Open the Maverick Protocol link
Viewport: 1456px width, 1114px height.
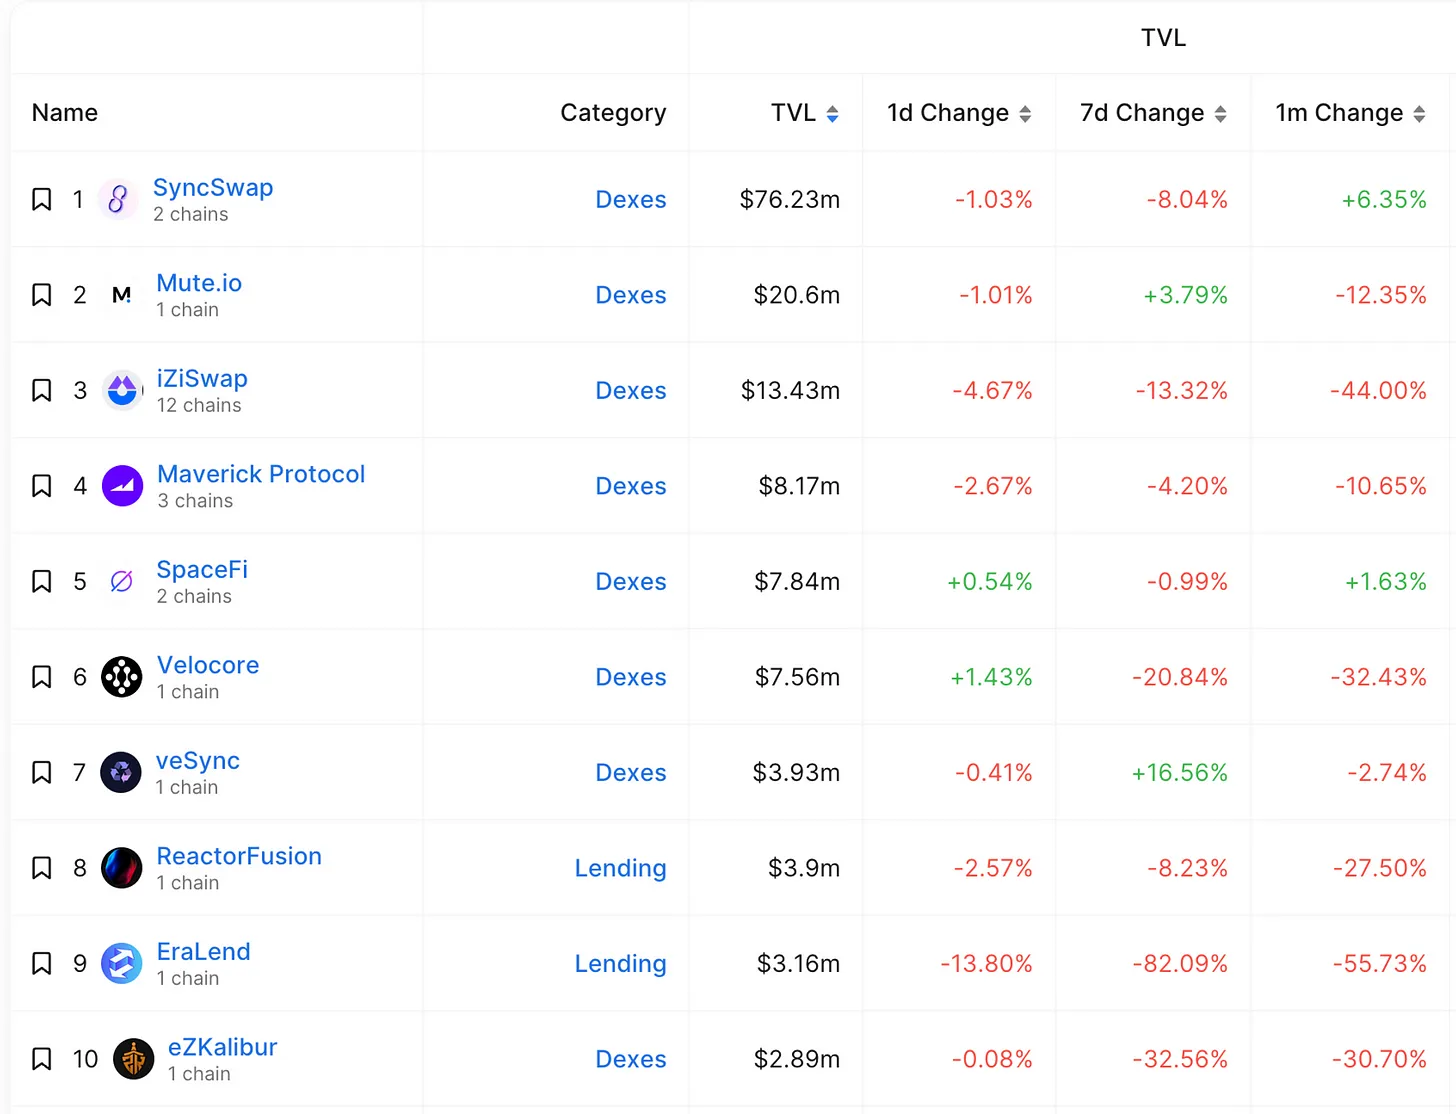pos(261,474)
